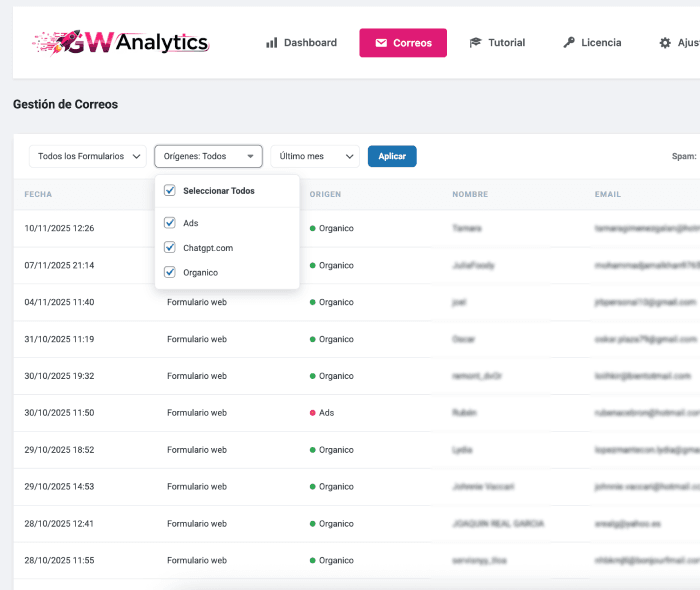This screenshot has width=700, height=590.
Task: Toggle the Seleccionar Todos checkbox
Action: pyautogui.click(x=170, y=191)
